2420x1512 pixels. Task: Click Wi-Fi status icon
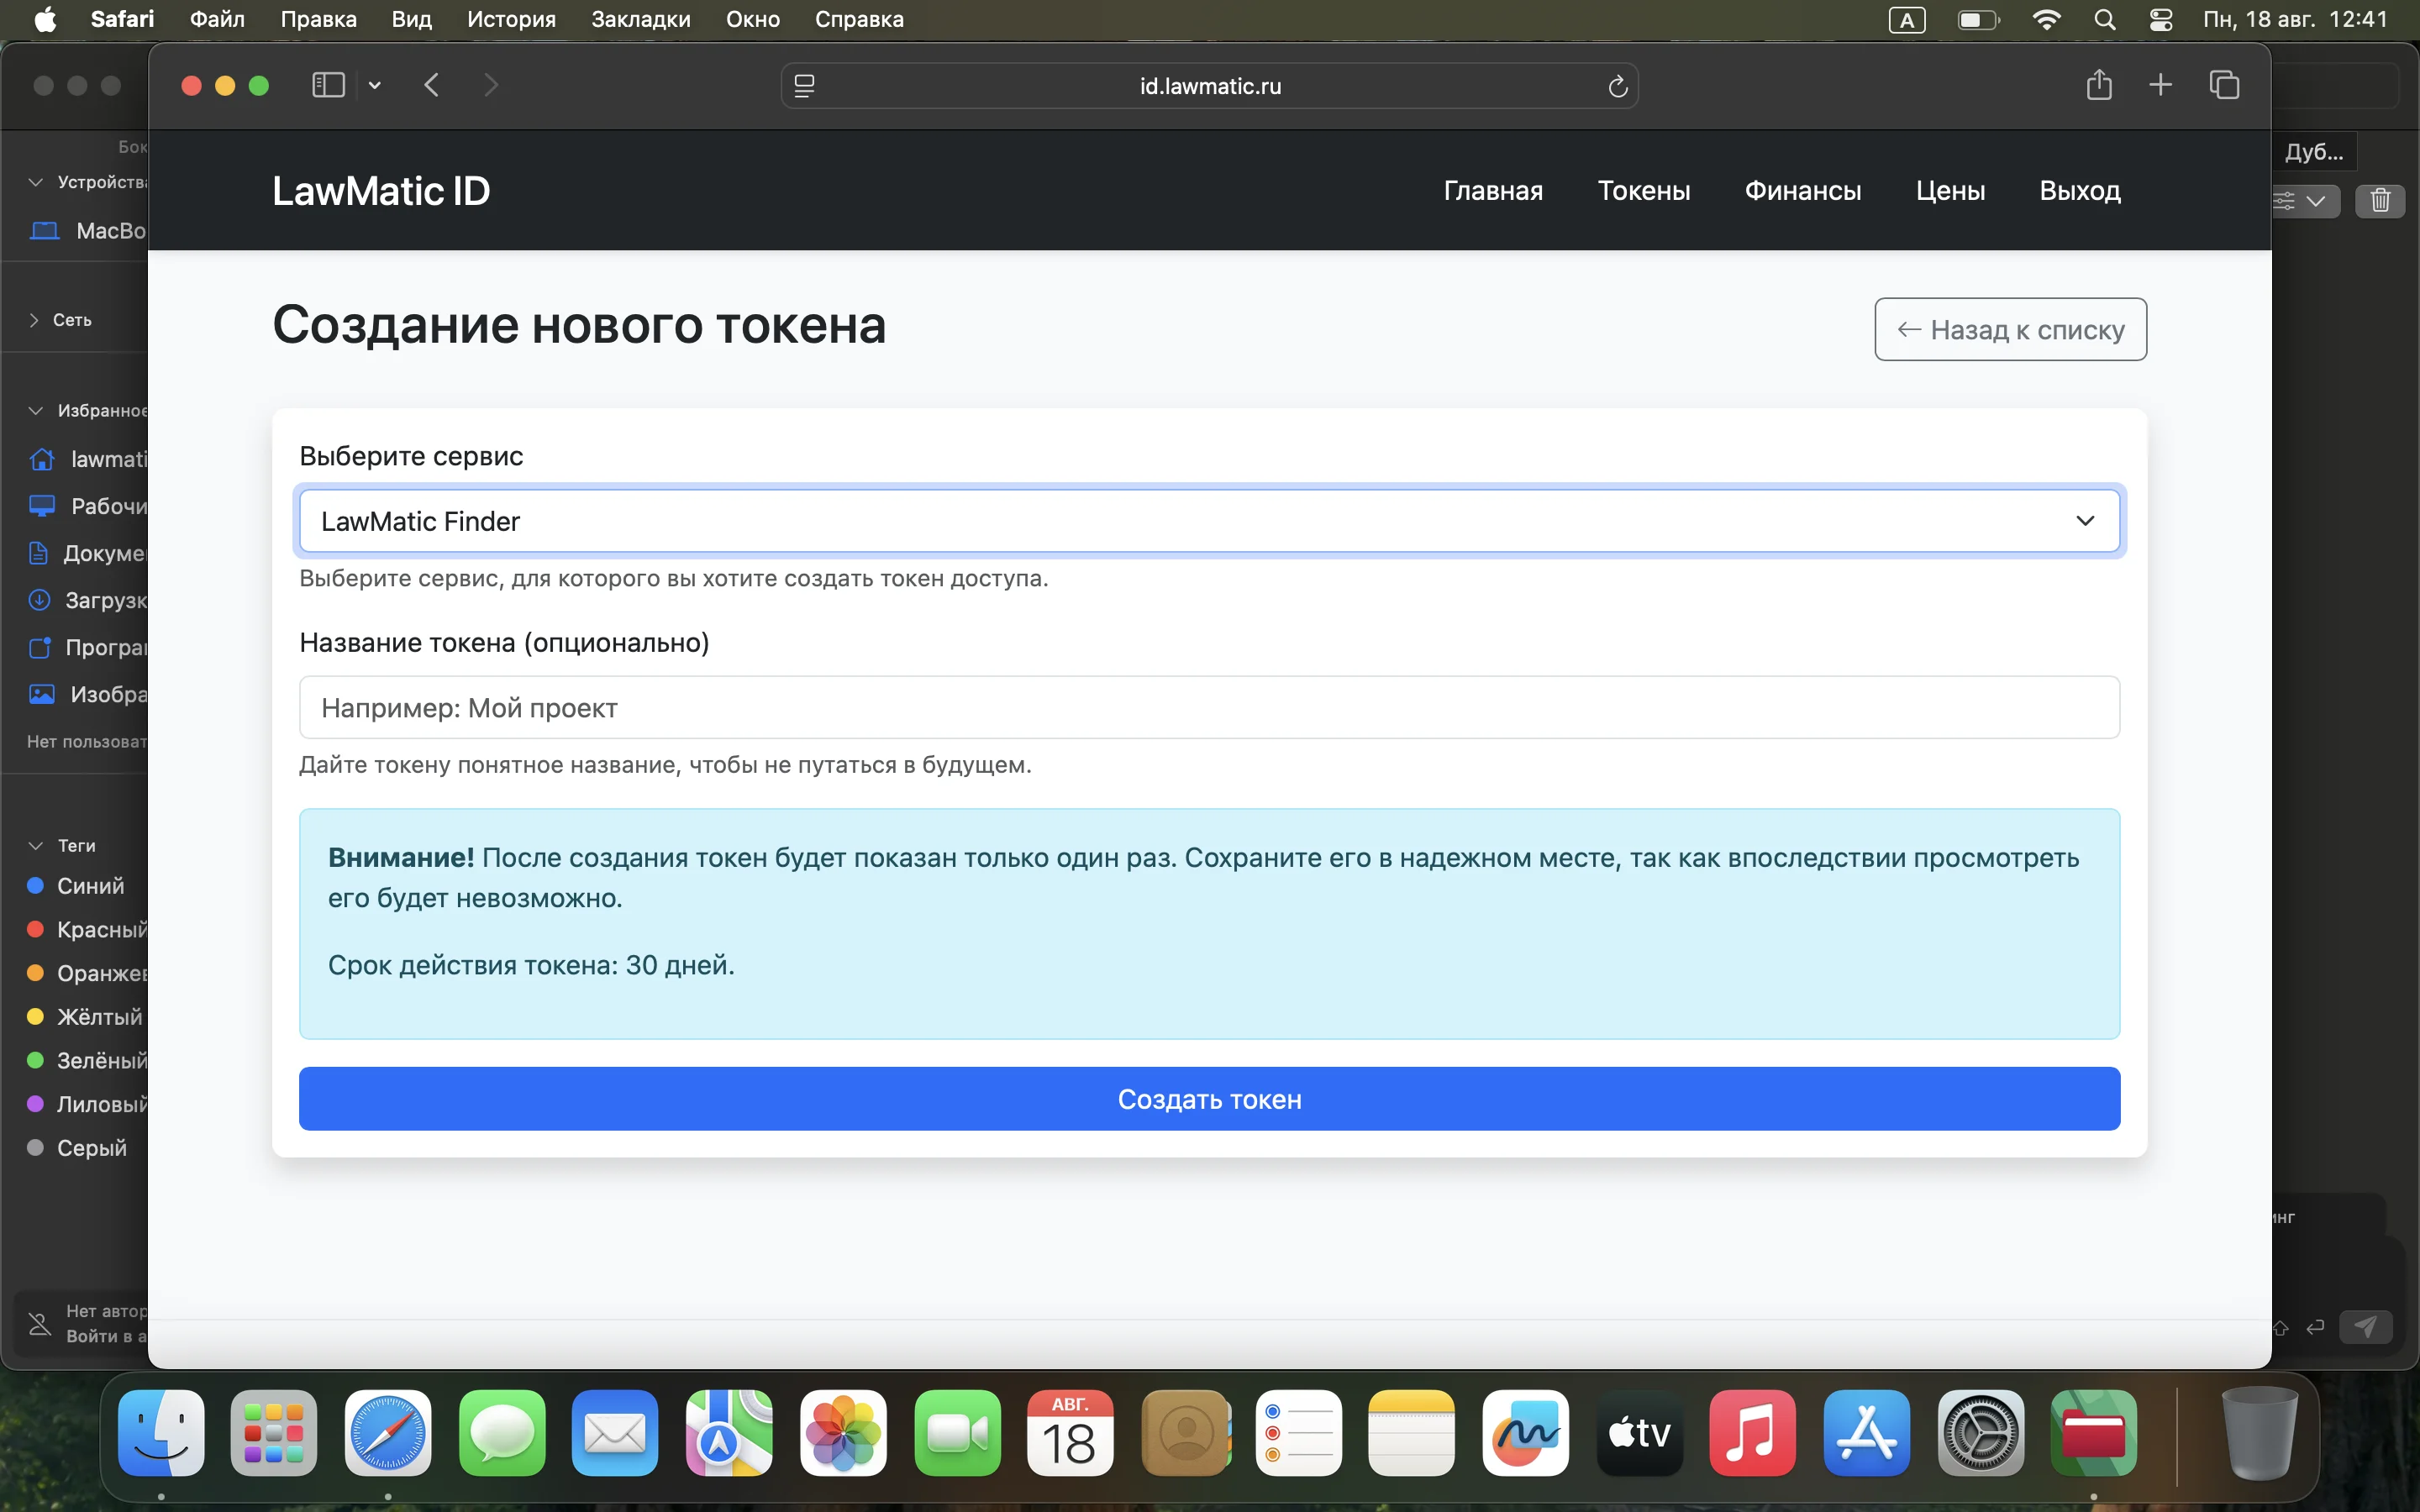2046,20
